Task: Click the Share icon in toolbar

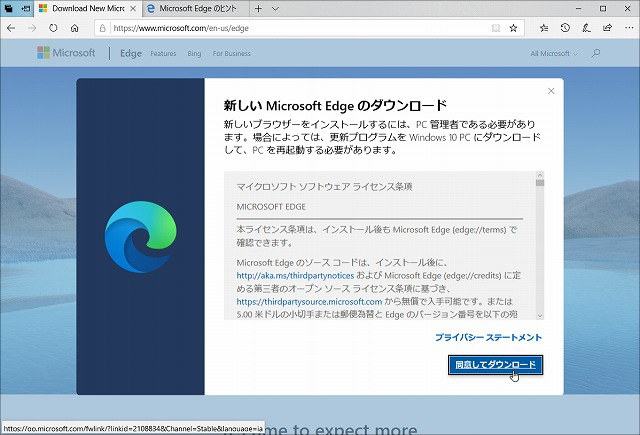Action: tap(605, 28)
